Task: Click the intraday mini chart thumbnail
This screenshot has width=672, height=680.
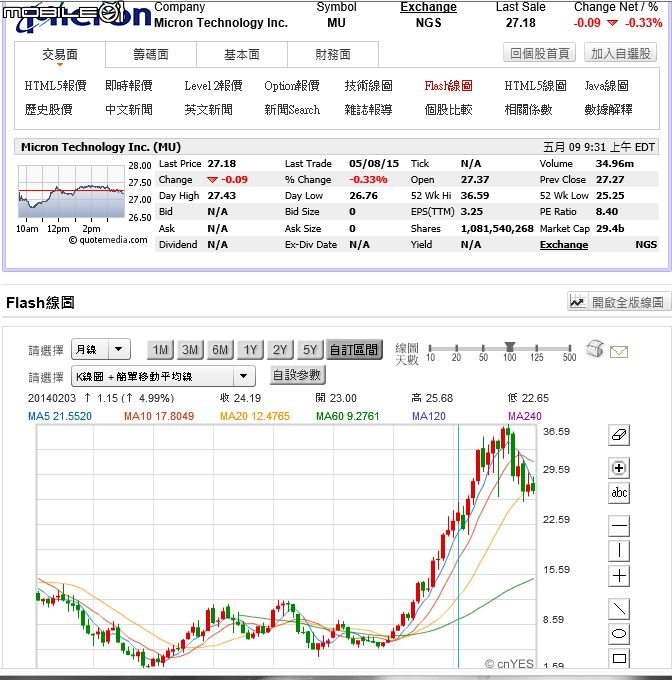Action: 72,191
